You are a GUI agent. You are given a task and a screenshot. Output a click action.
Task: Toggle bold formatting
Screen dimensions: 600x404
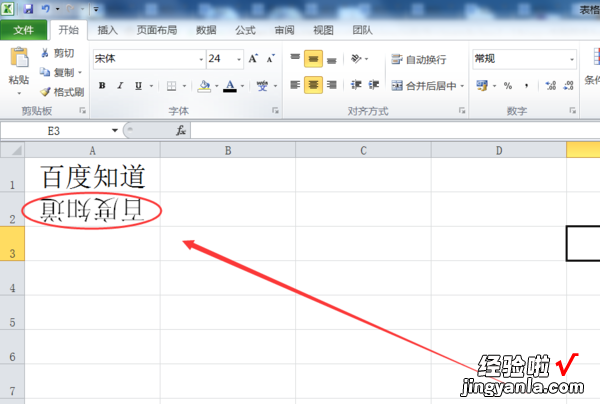coord(102,86)
